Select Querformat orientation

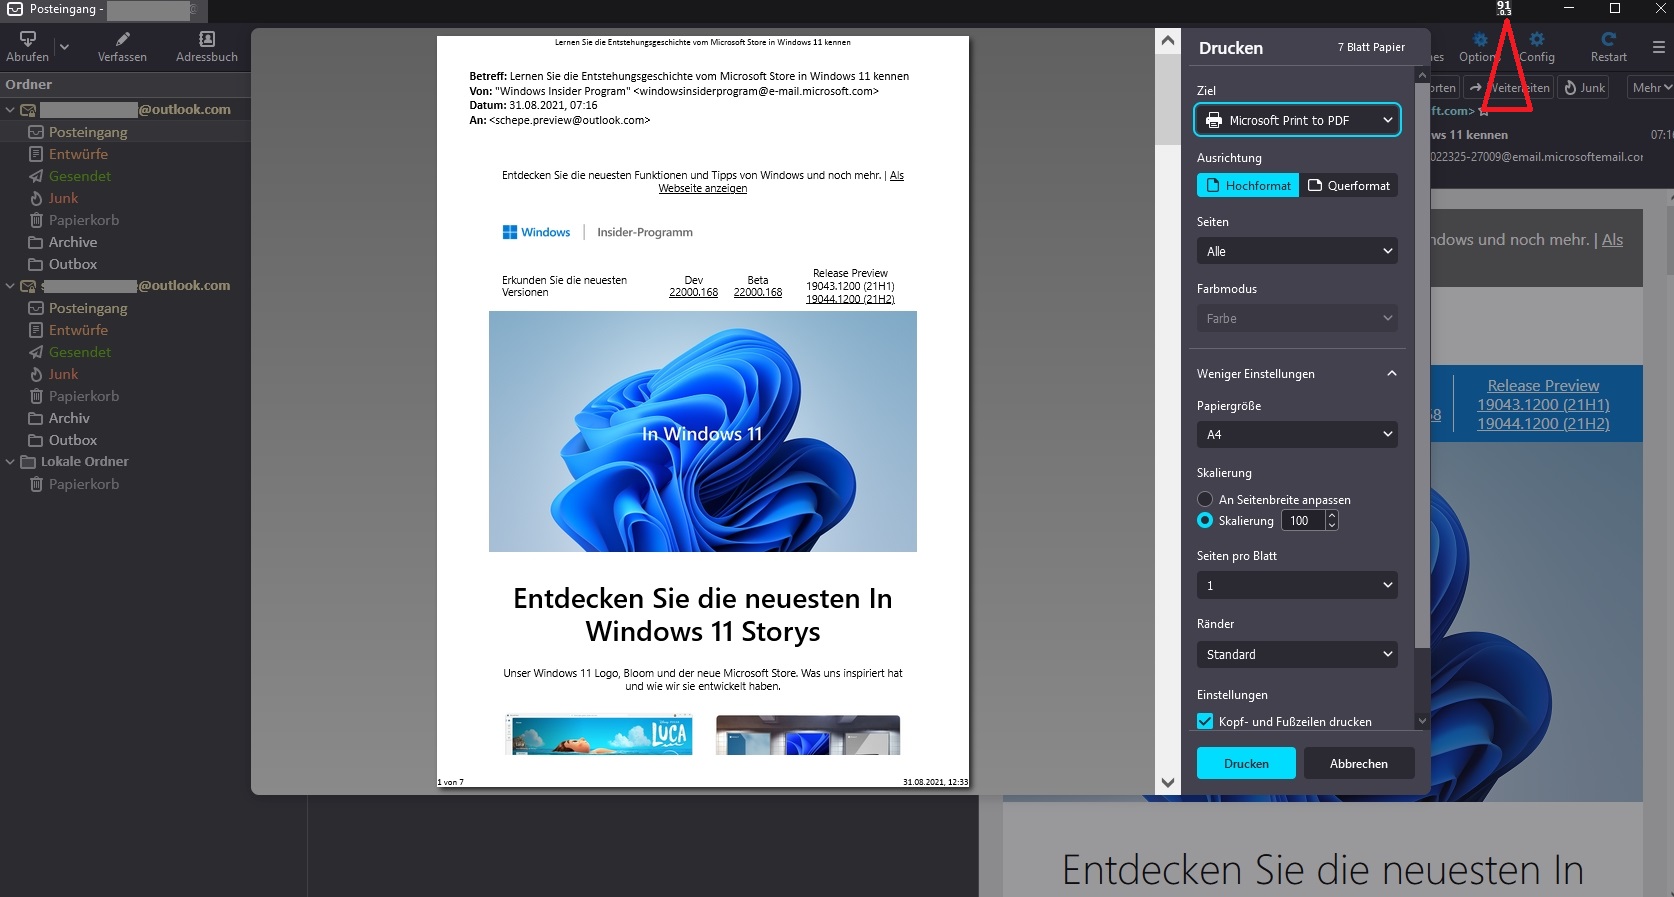[x=1348, y=185]
